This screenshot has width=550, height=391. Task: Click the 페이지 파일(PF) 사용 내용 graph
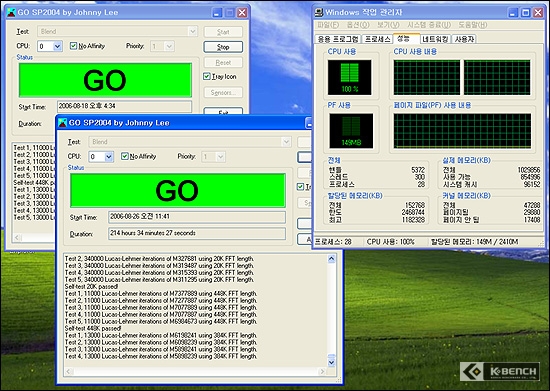(462, 131)
